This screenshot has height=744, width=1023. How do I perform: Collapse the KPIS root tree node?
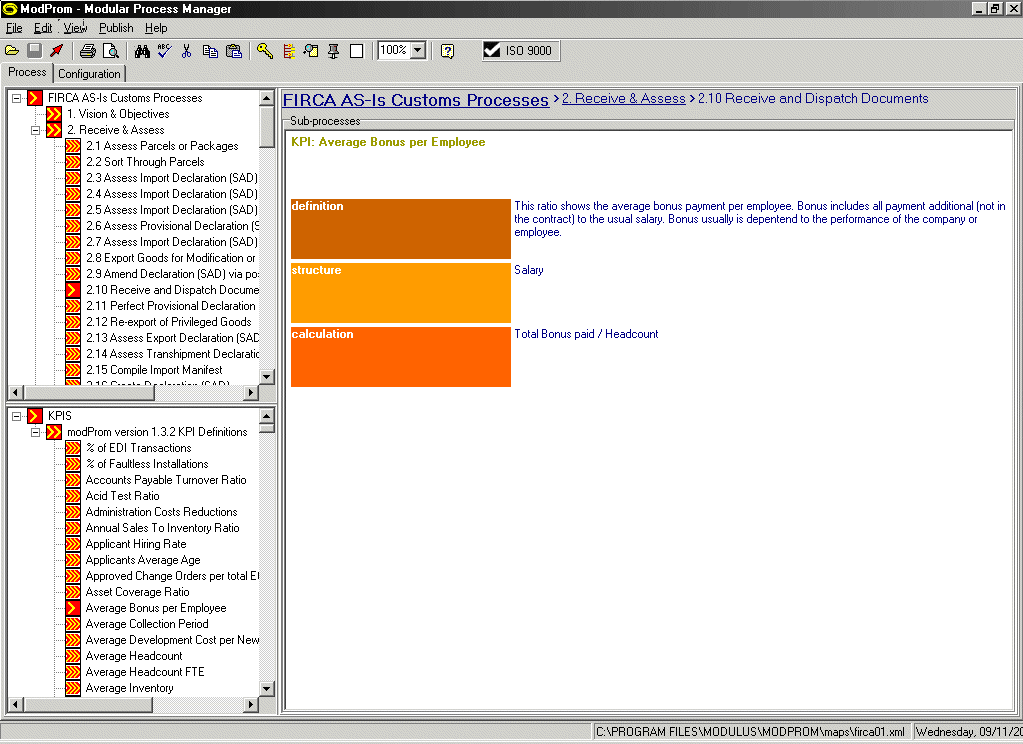click(16, 416)
